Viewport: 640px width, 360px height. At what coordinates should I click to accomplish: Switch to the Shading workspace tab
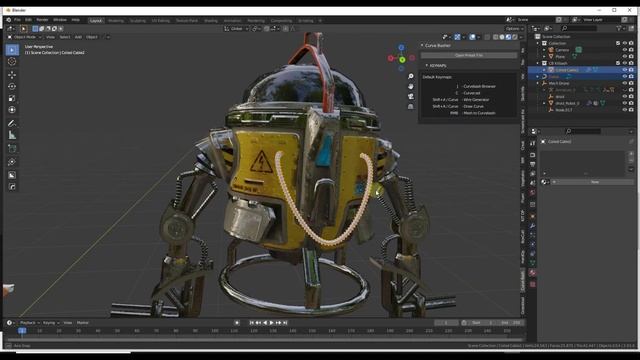[x=211, y=20]
